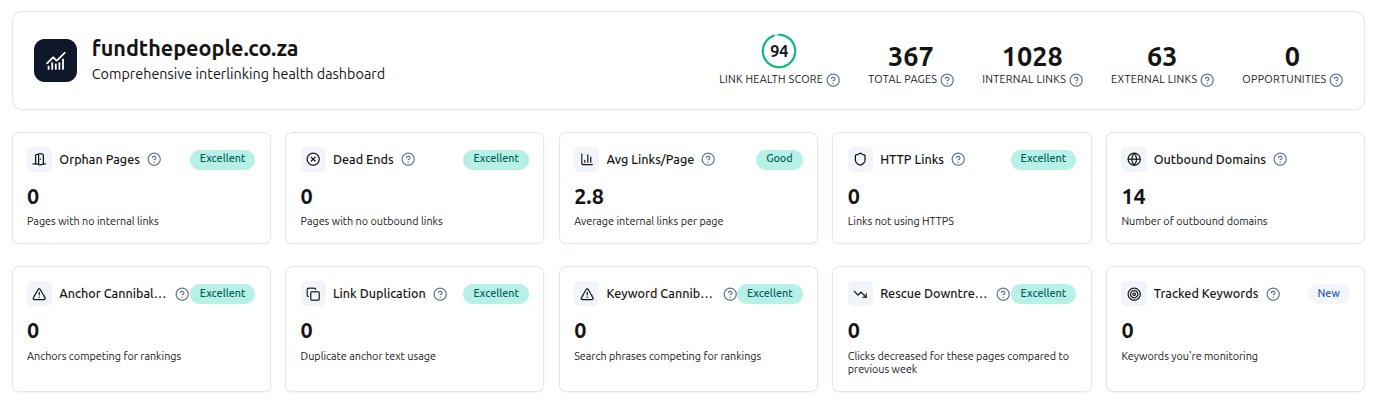Click the Good badge on Avg Links/Page
Screen dimensions: 1375x405
point(779,159)
